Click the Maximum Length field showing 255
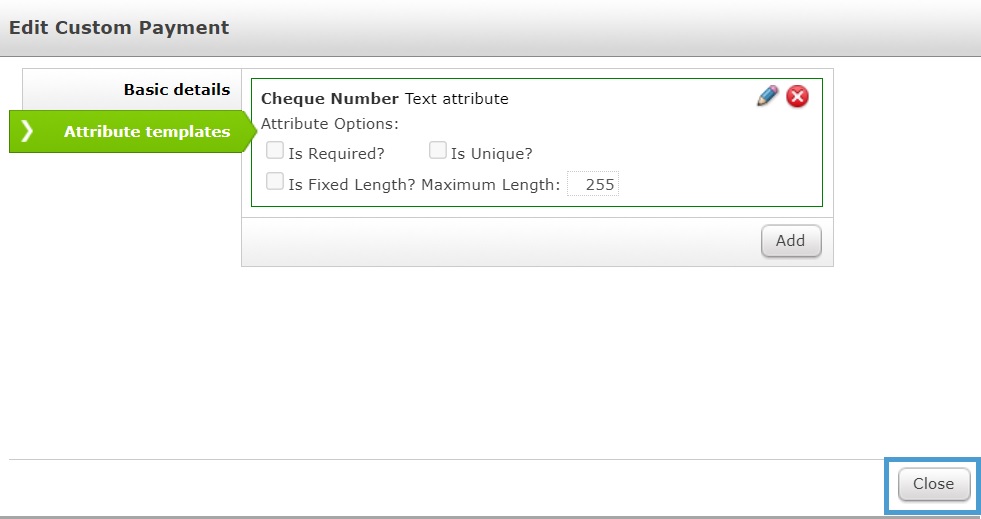This screenshot has height=519, width=981. point(593,185)
